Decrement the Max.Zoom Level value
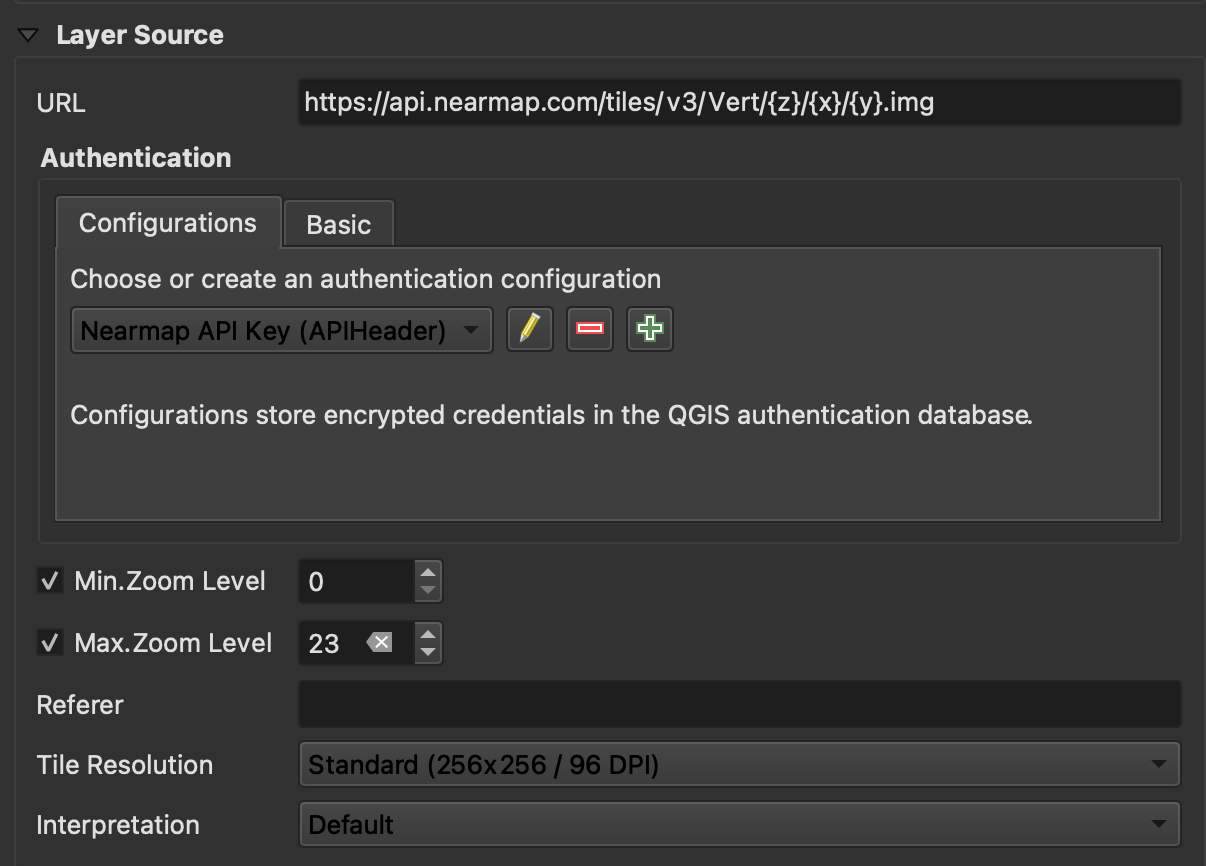This screenshot has width=1206, height=866. (x=428, y=651)
